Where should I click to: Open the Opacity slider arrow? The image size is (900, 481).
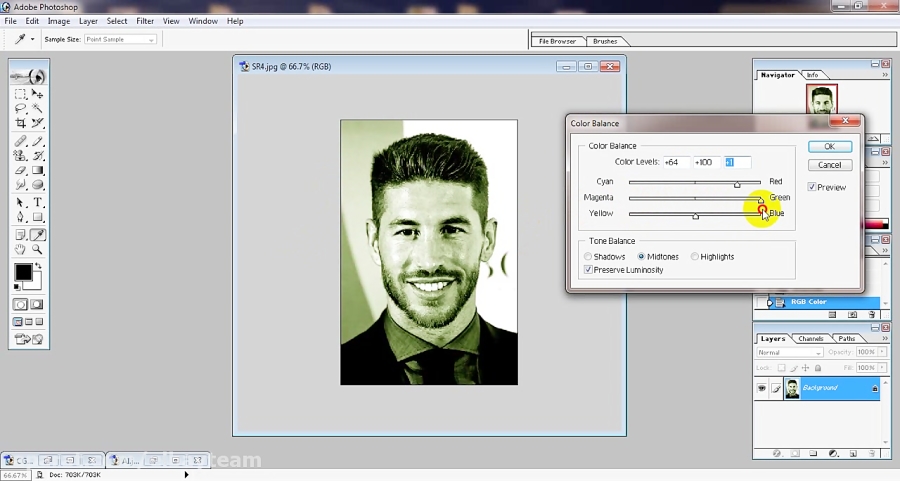point(882,352)
